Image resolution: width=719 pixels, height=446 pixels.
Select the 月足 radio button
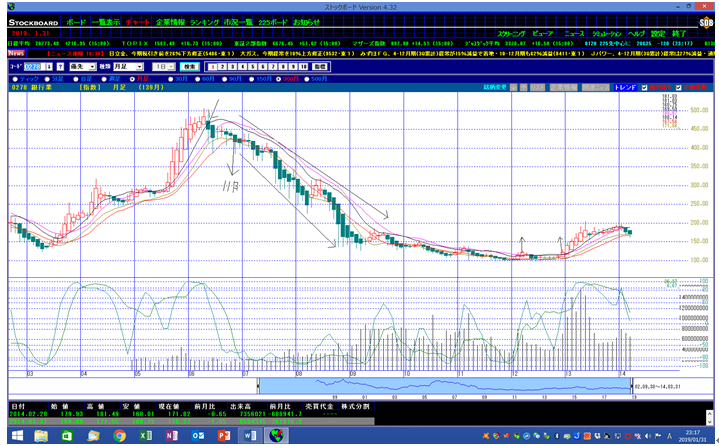pyautogui.click(x=133, y=79)
